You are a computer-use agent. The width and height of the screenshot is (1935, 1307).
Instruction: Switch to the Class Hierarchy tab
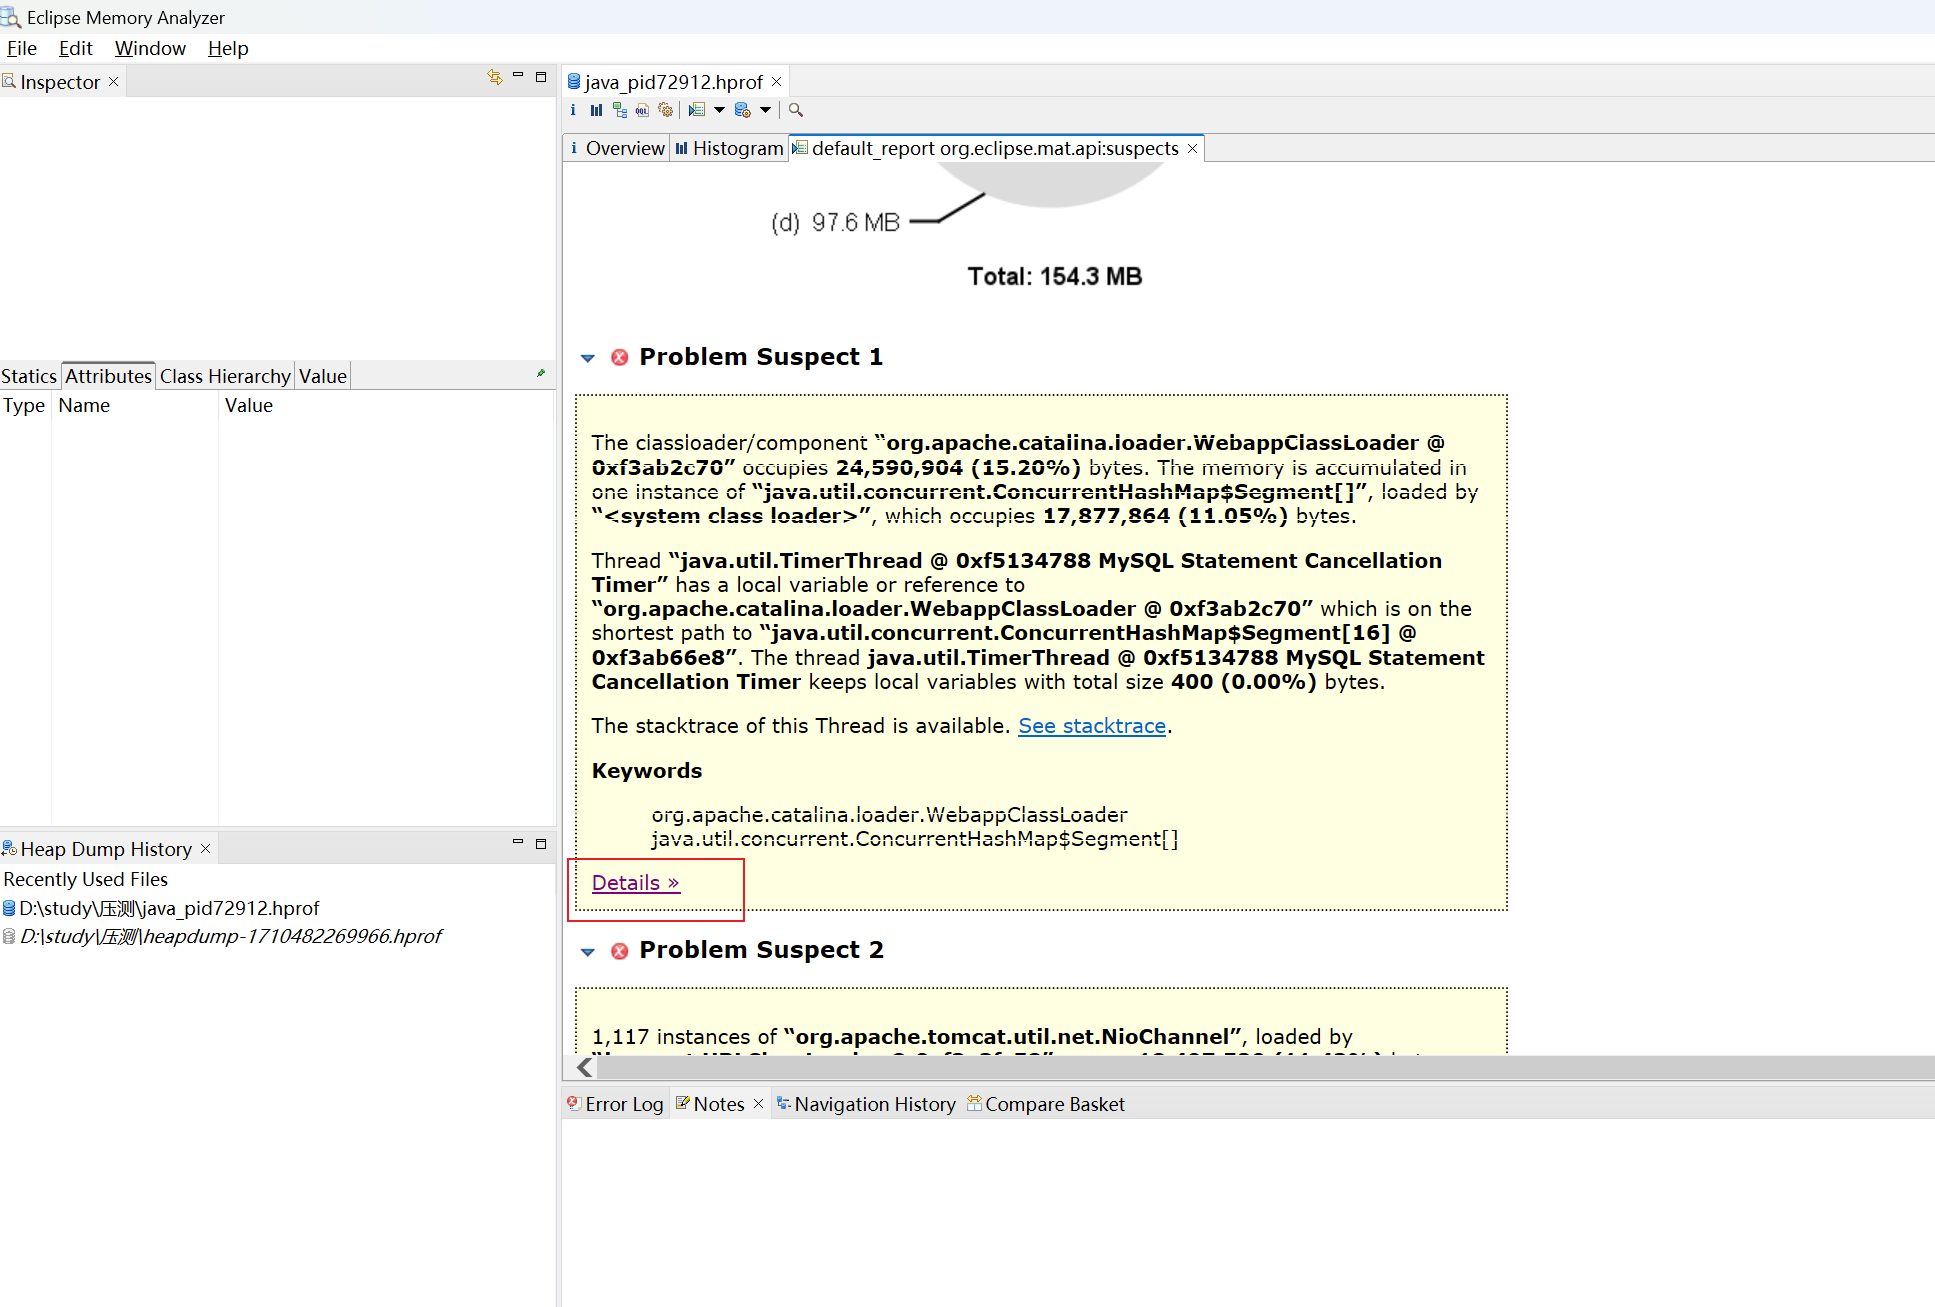(225, 376)
